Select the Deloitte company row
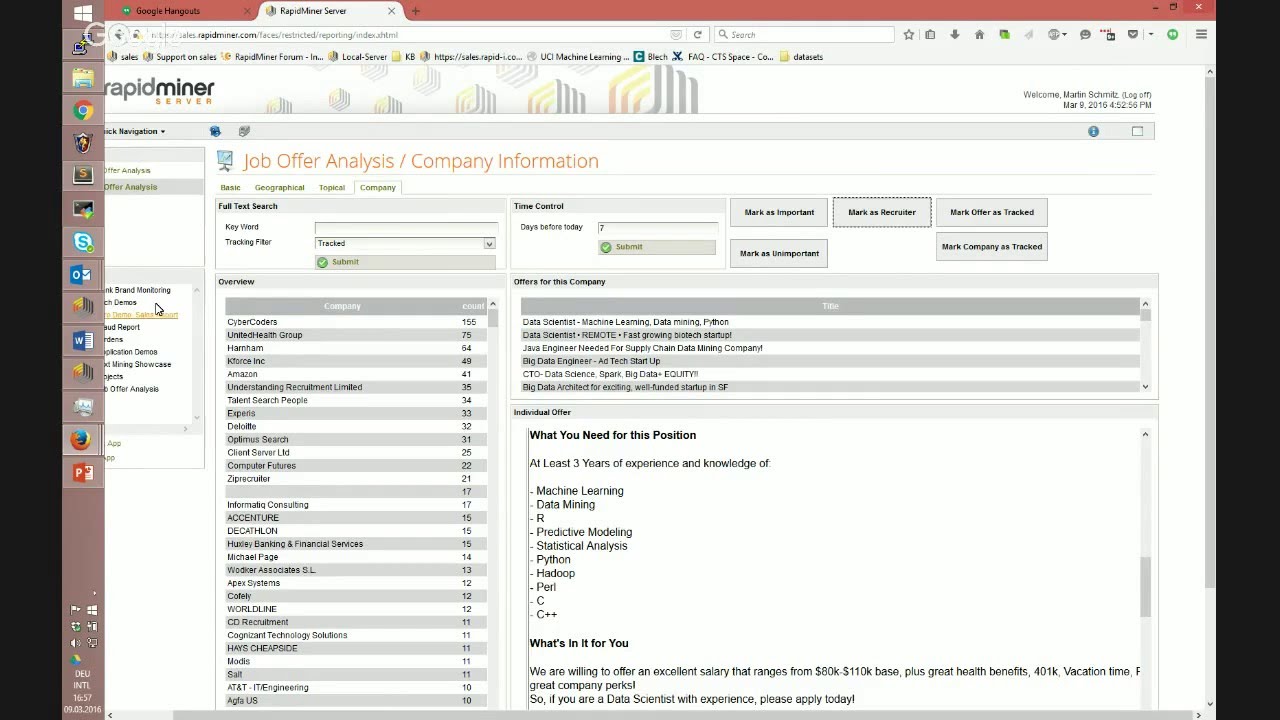 [355, 426]
